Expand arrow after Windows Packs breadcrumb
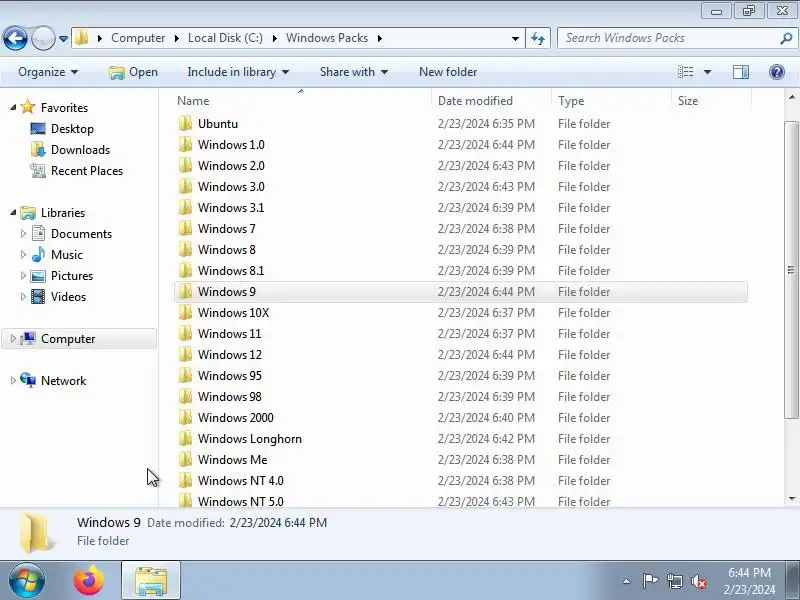The width and height of the screenshot is (800, 600). click(x=380, y=38)
